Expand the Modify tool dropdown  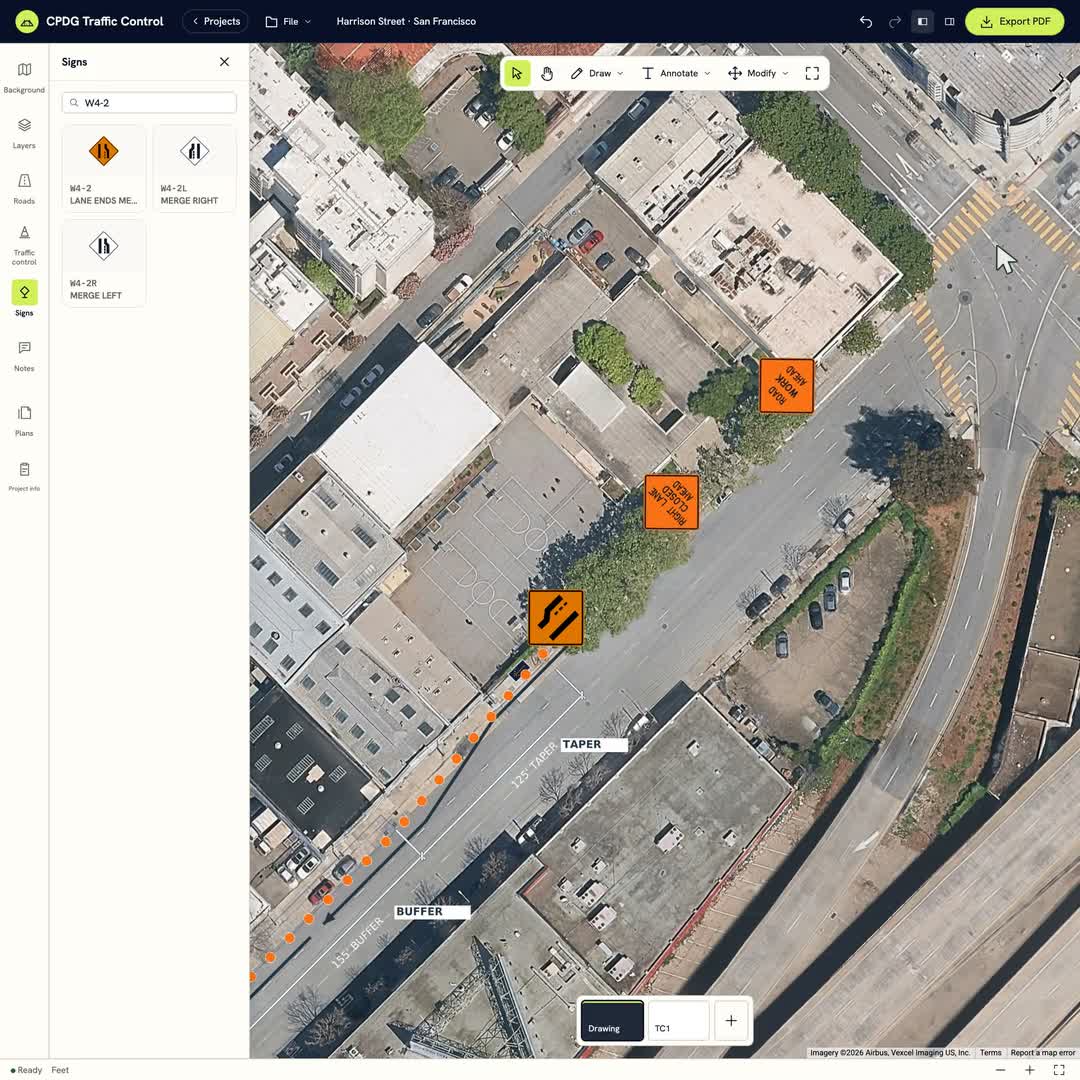(x=758, y=74)
